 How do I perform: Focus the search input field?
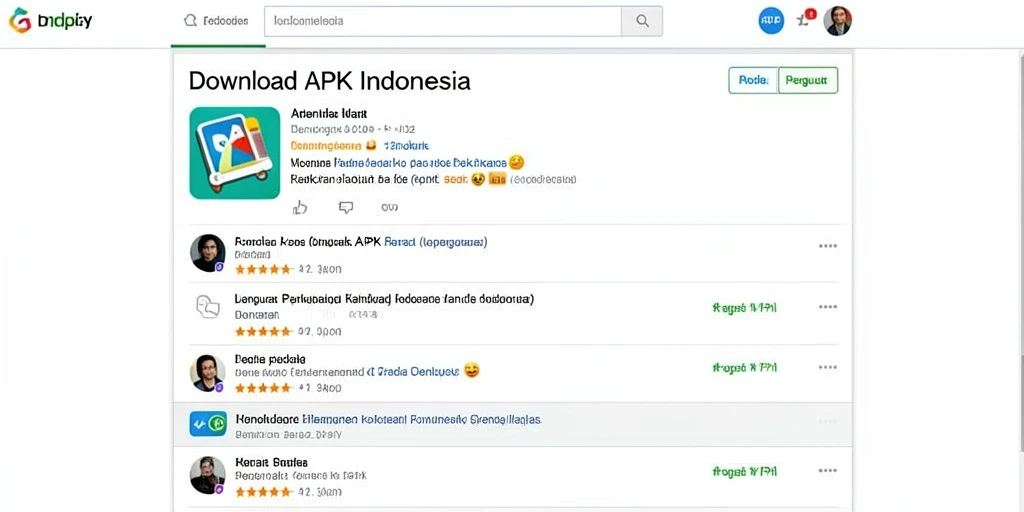click(x=443, y=21)
